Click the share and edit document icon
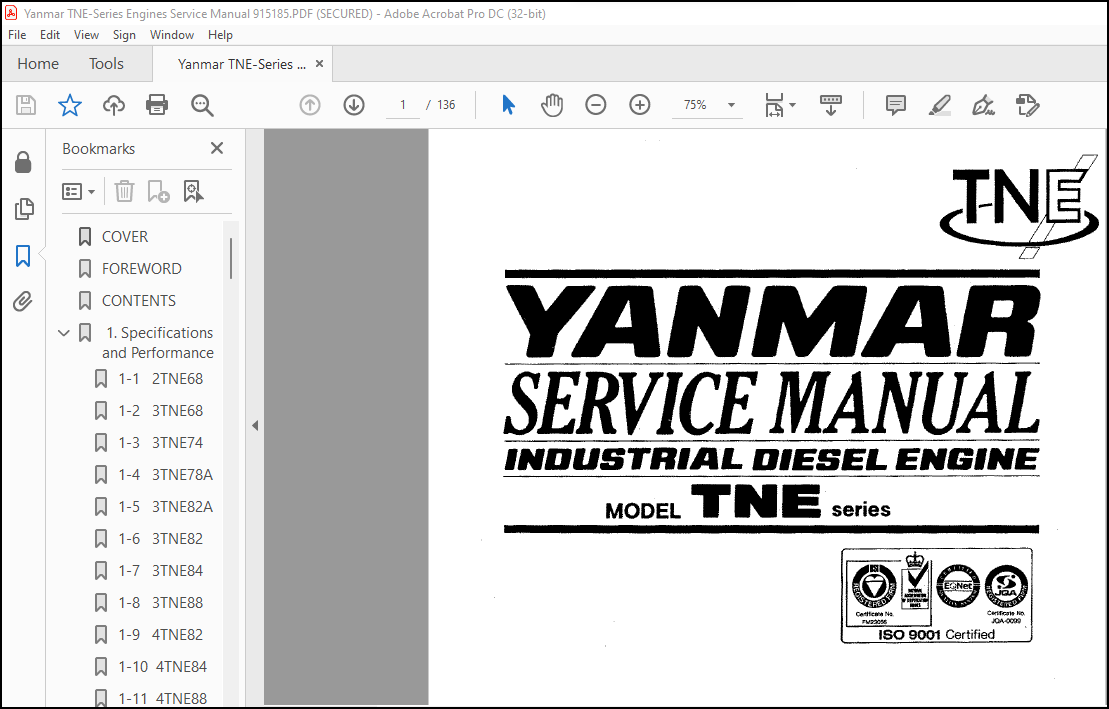The height and width of the screenshot is (709, 1109). 1027,105
